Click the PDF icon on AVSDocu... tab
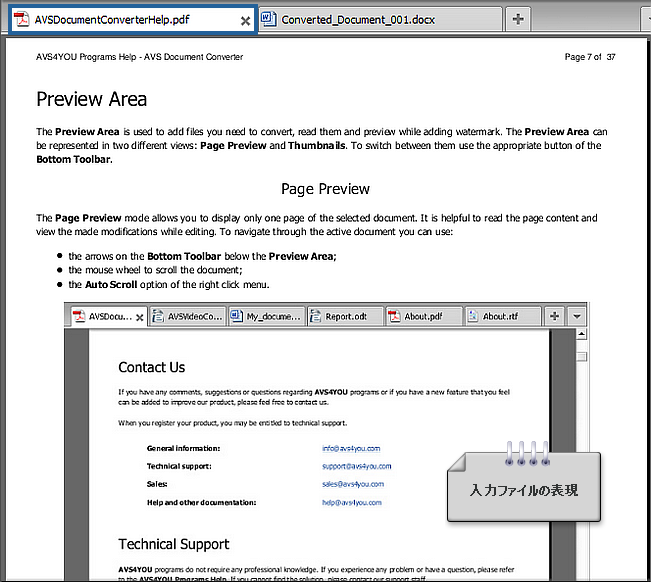Viewport: 651px width, 582px height. 79,316
